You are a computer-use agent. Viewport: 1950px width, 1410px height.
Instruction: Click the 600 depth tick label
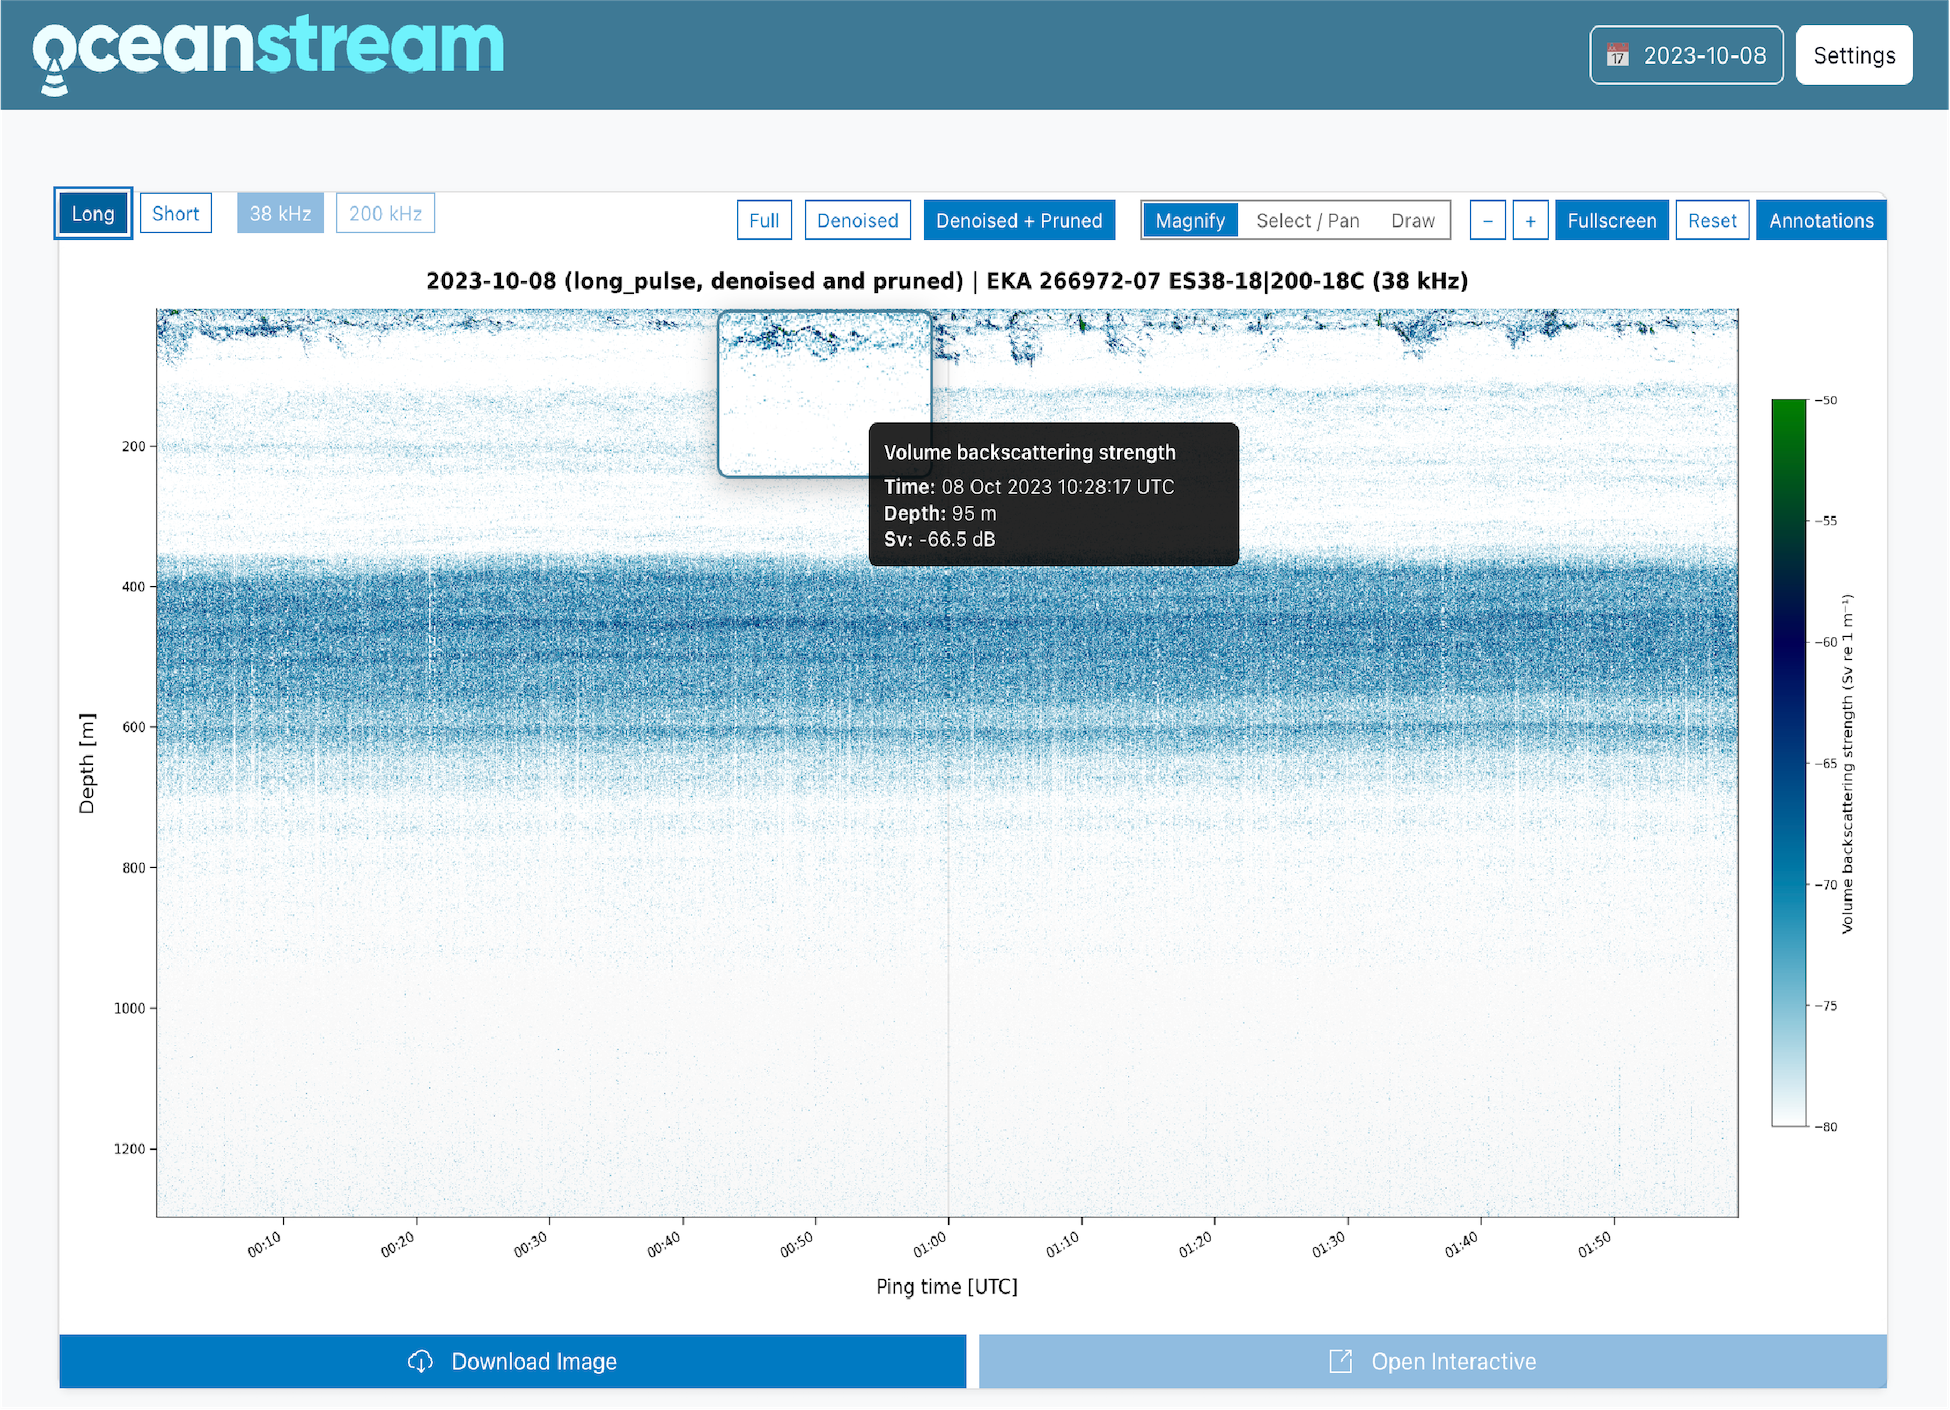click(134, 727)
